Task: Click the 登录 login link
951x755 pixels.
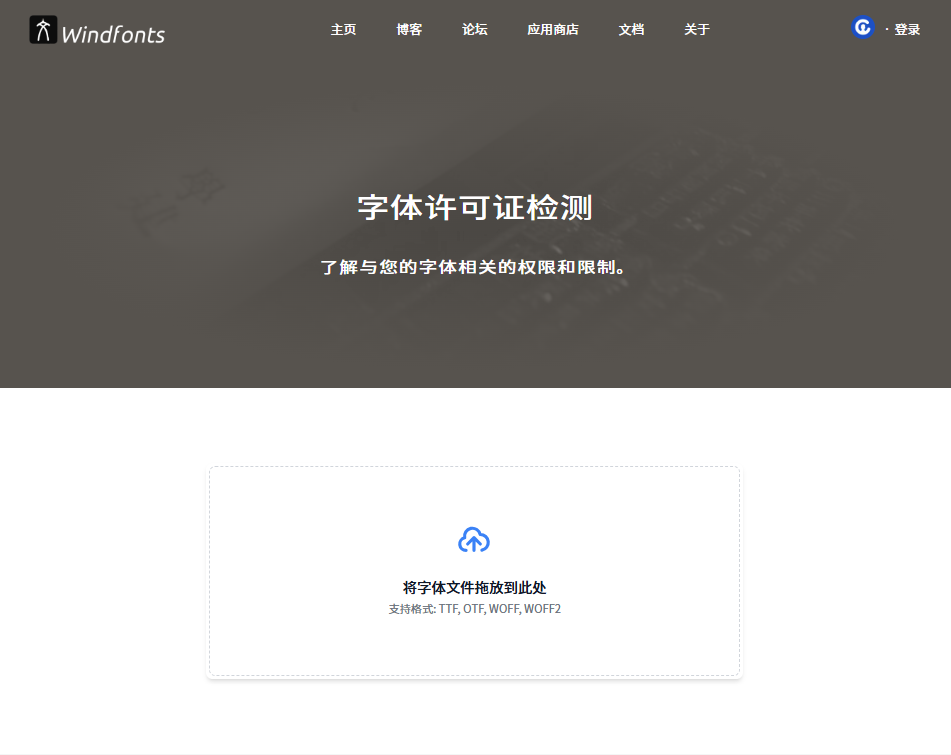Action: [x=907, y=30]
